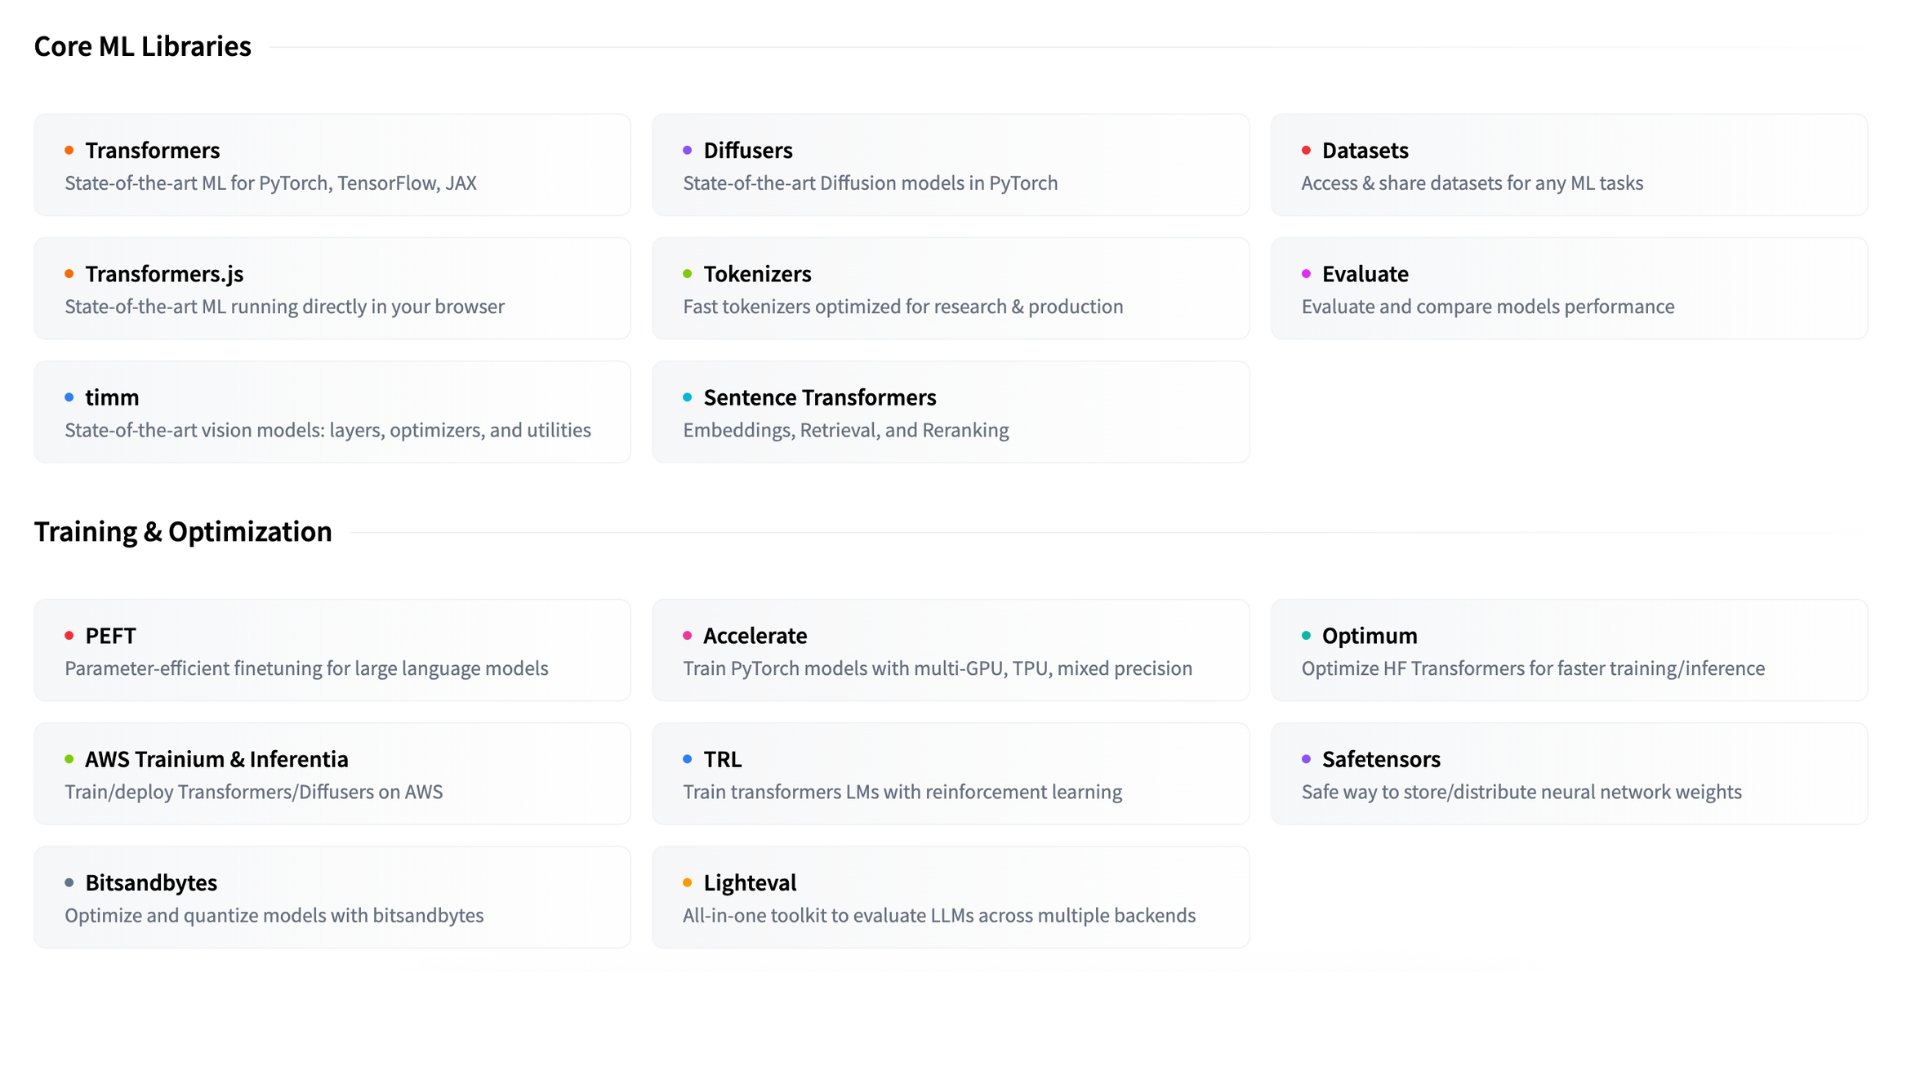
Task: Open the AWS Trainium & Inferentia card
Action: 332,774
